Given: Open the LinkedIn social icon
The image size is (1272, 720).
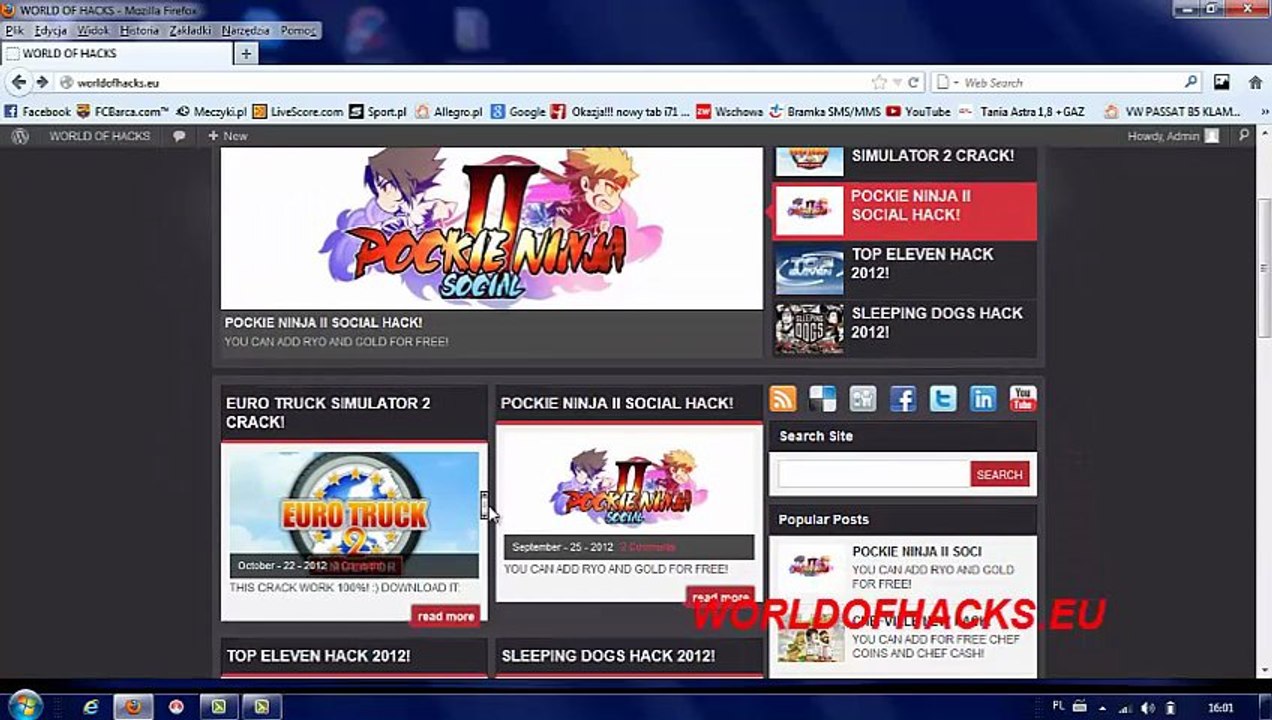Looking at the screenshot, I should 983,399.
